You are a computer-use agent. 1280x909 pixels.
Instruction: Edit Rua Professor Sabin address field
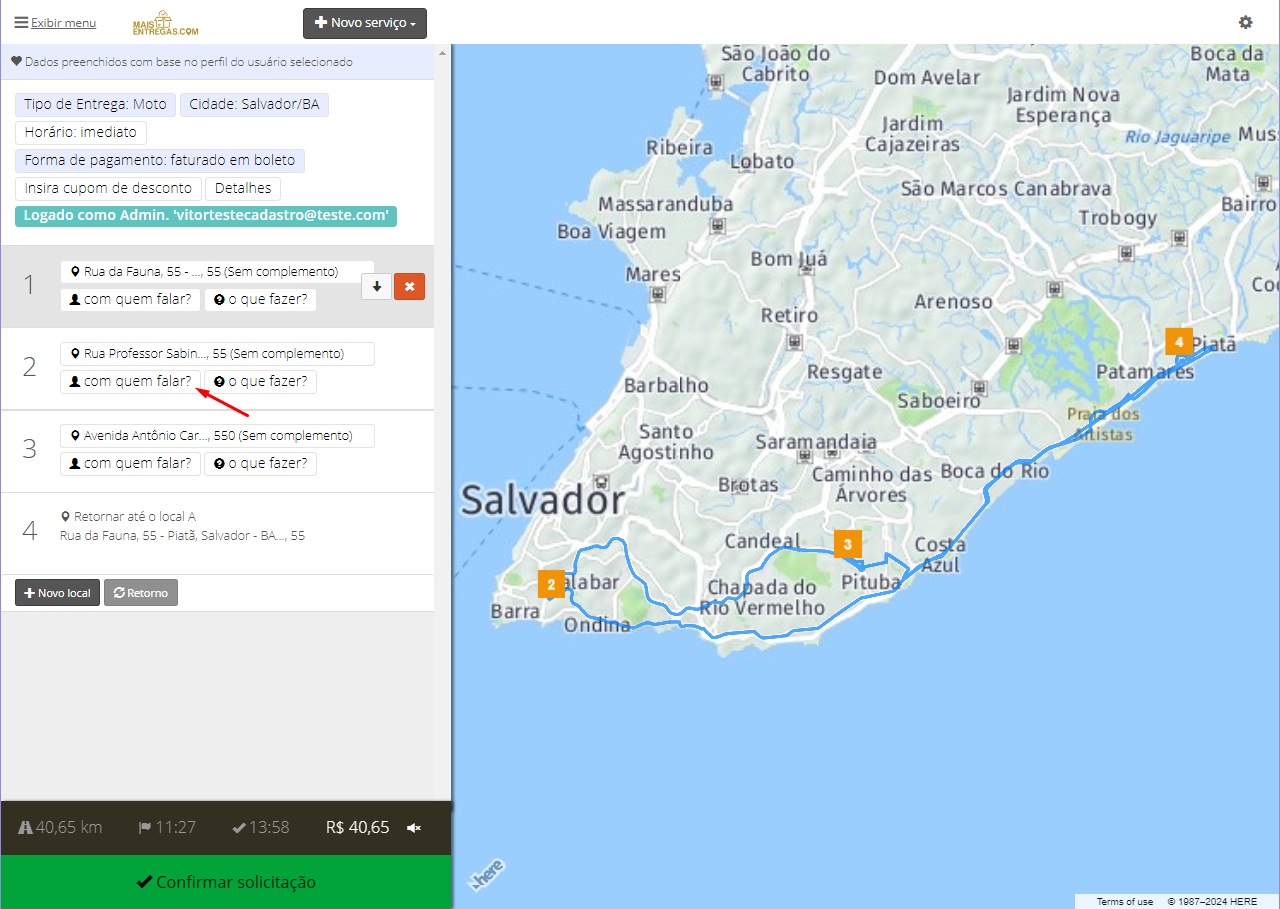point(217,354)
